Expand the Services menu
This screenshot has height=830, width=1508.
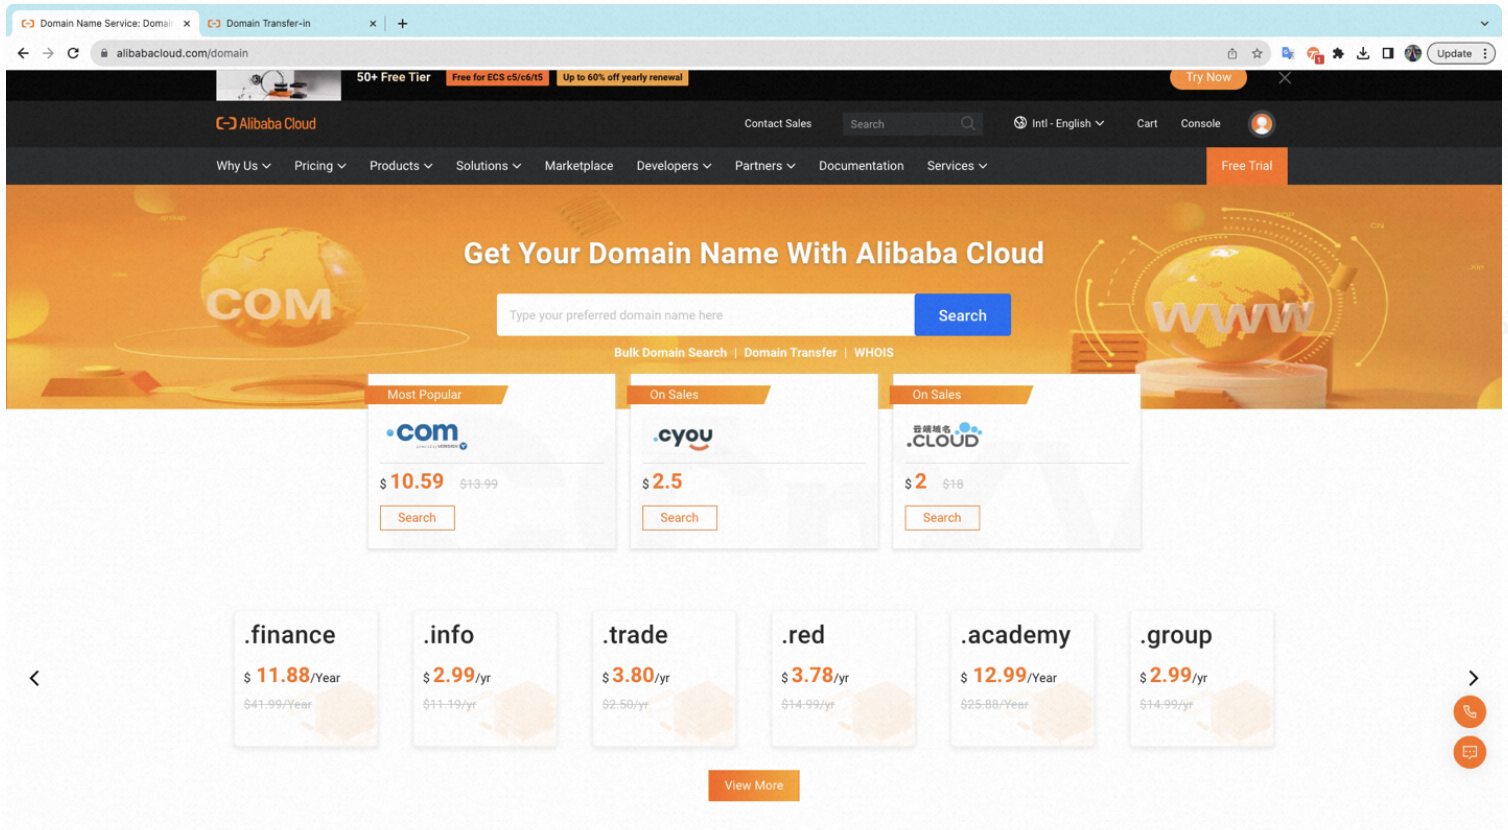coord(957,166)
